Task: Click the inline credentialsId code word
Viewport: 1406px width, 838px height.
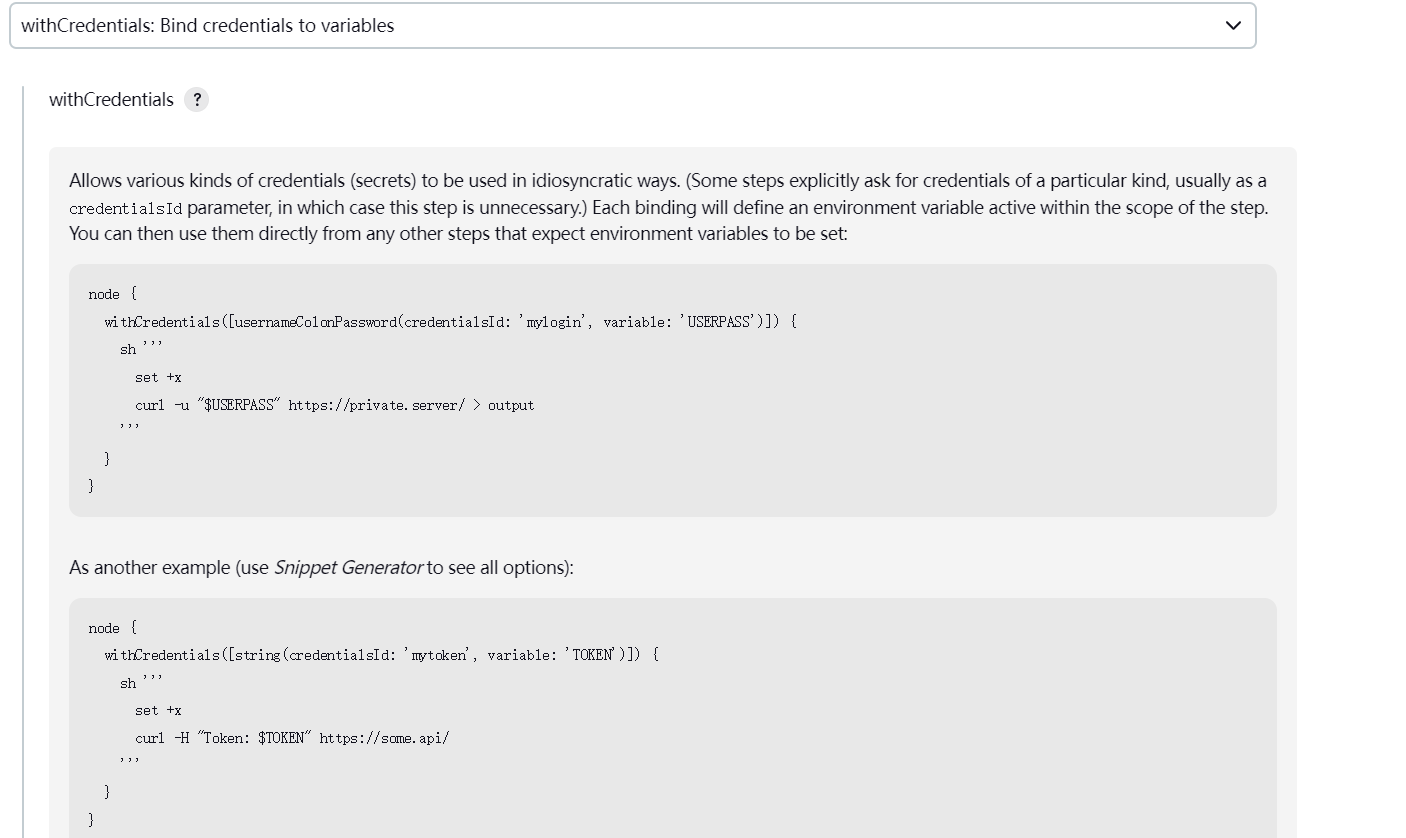Action: [x=126, y=209]
